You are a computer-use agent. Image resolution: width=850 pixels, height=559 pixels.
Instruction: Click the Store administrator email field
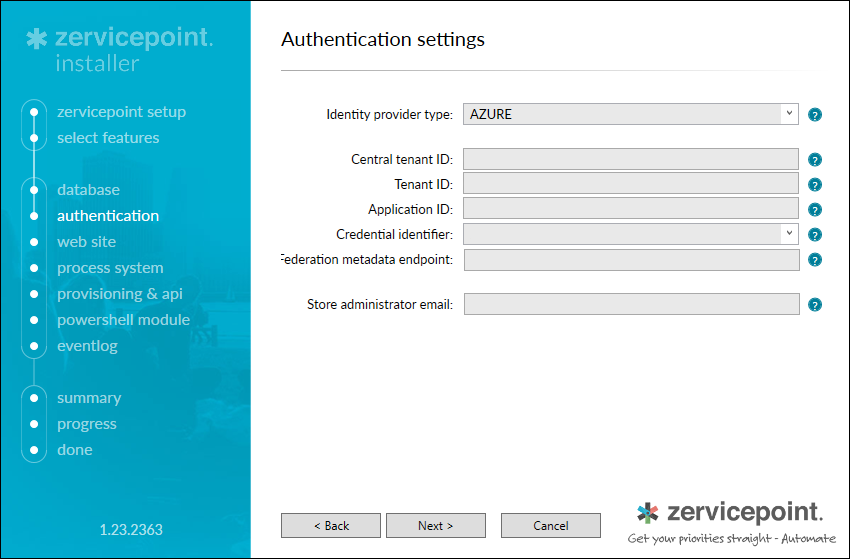(x=632, y=304)
